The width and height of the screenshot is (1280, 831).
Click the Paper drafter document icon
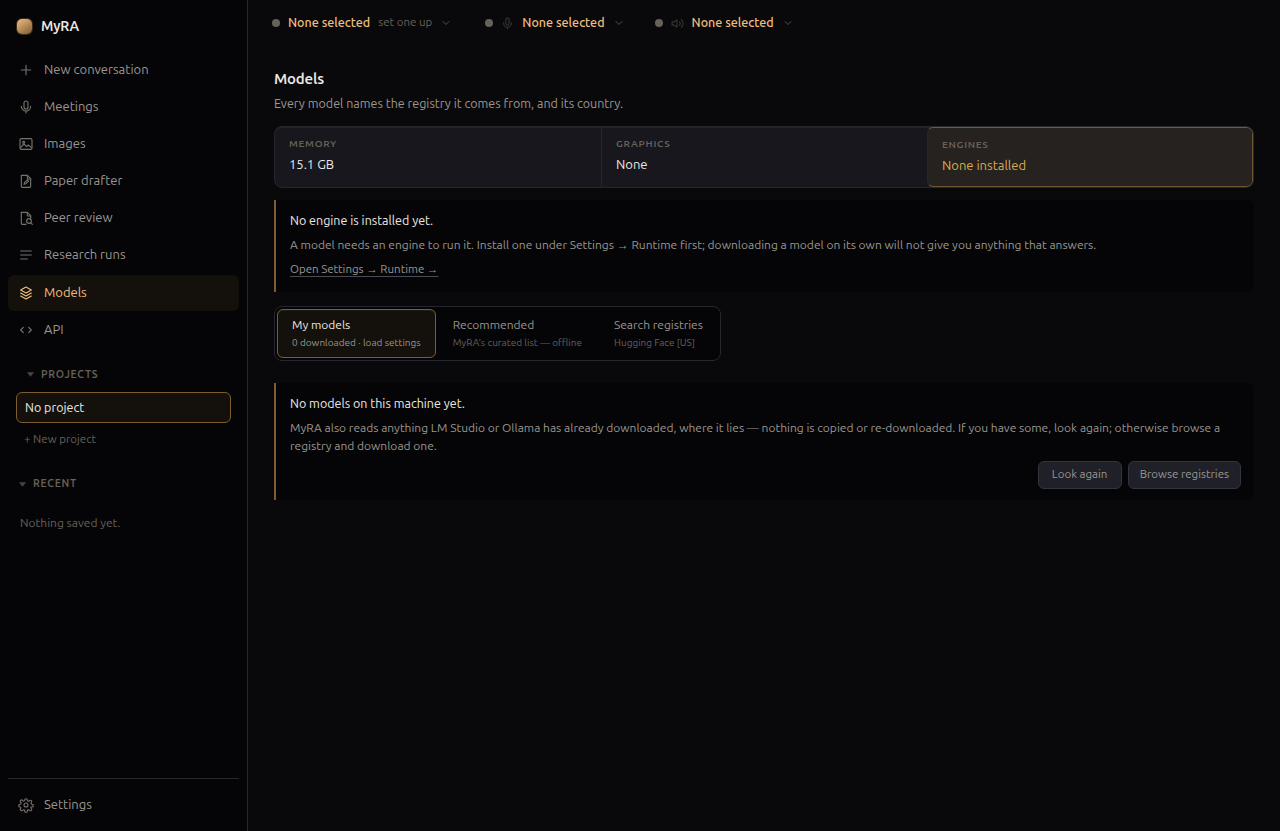pyautogui.click(x=26, y=181)
